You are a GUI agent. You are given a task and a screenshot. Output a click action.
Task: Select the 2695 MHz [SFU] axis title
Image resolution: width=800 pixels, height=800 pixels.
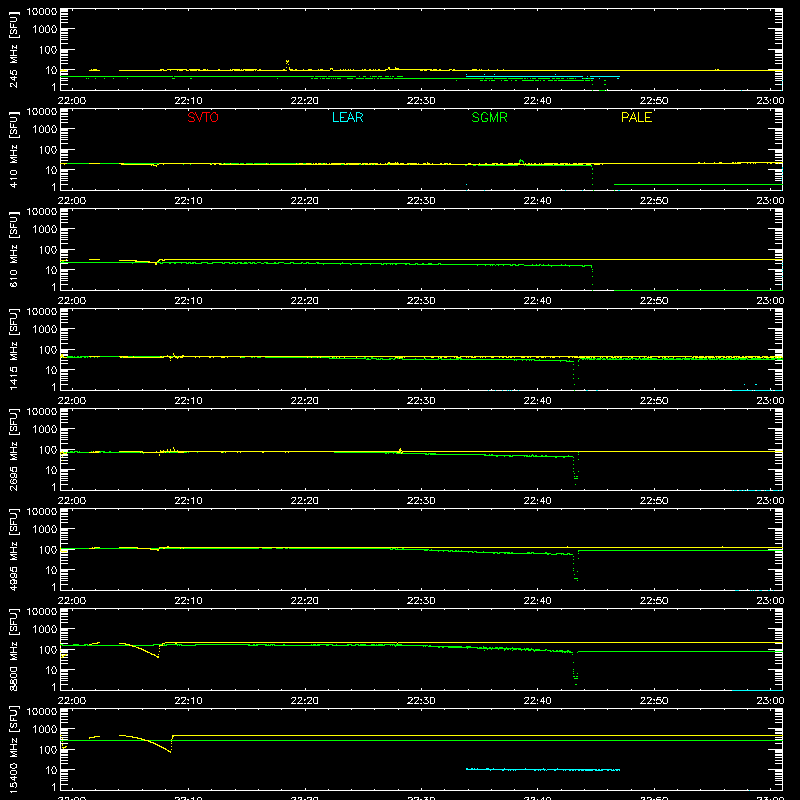14,449
